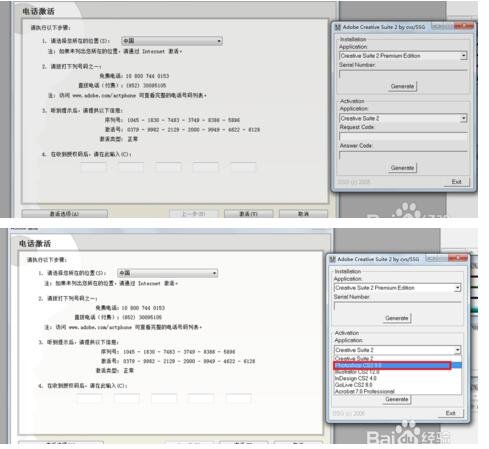Open Installation Application dropdown in lower keygen

(458, 288)
